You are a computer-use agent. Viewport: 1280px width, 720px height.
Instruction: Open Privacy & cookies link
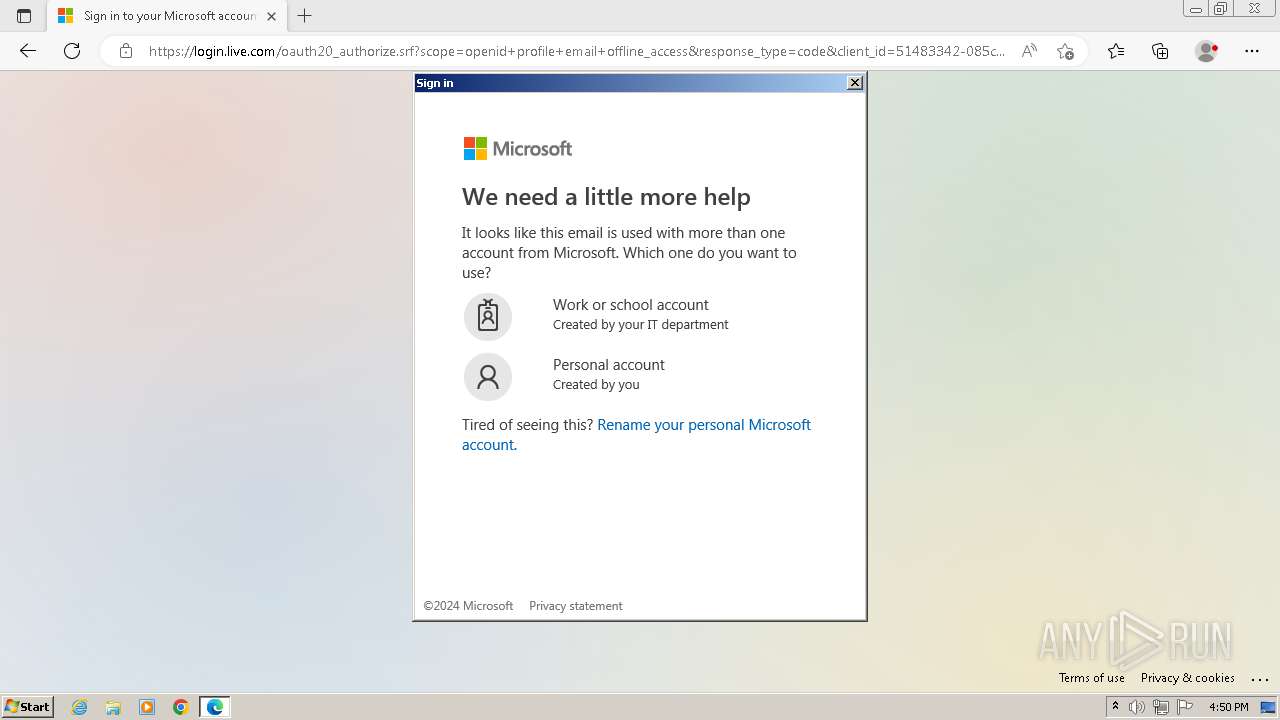(x=1188, y=678)
